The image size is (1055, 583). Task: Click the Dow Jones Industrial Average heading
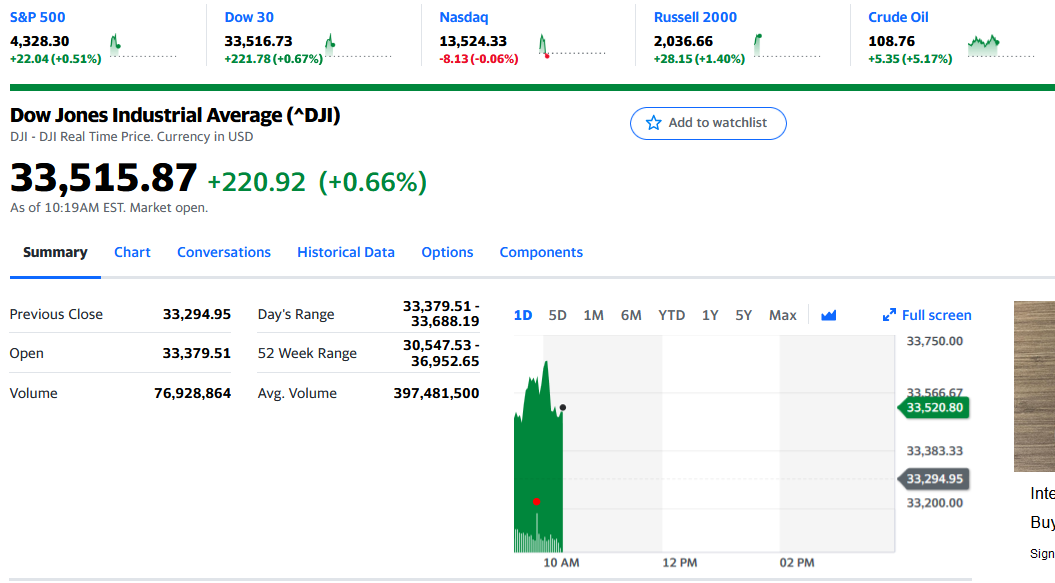point(175,115)
